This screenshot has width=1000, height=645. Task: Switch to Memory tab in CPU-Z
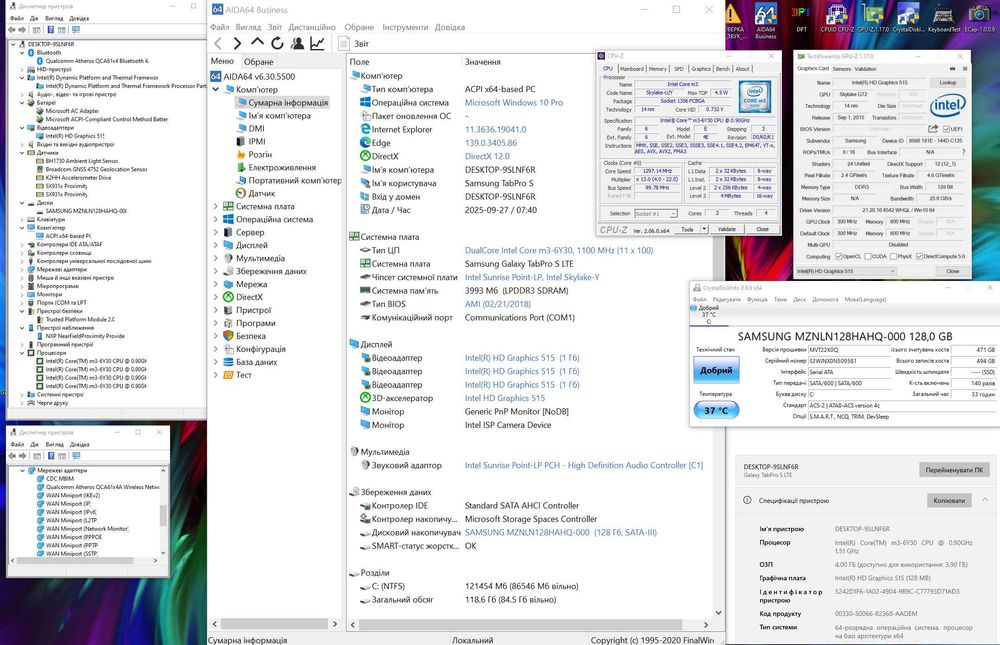click(658, 69)
